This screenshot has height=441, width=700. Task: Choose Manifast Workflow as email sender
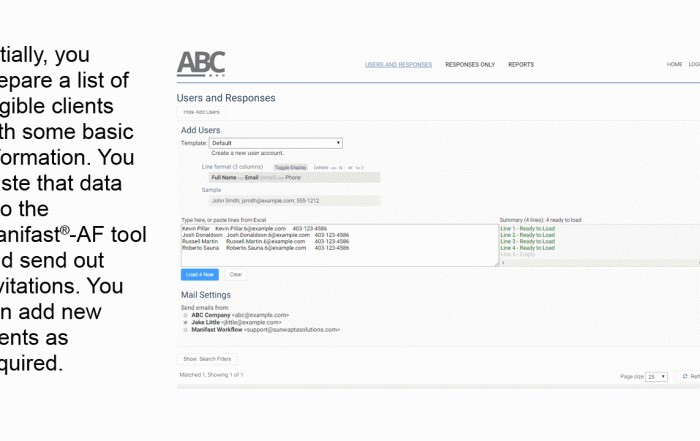[186, 329]
